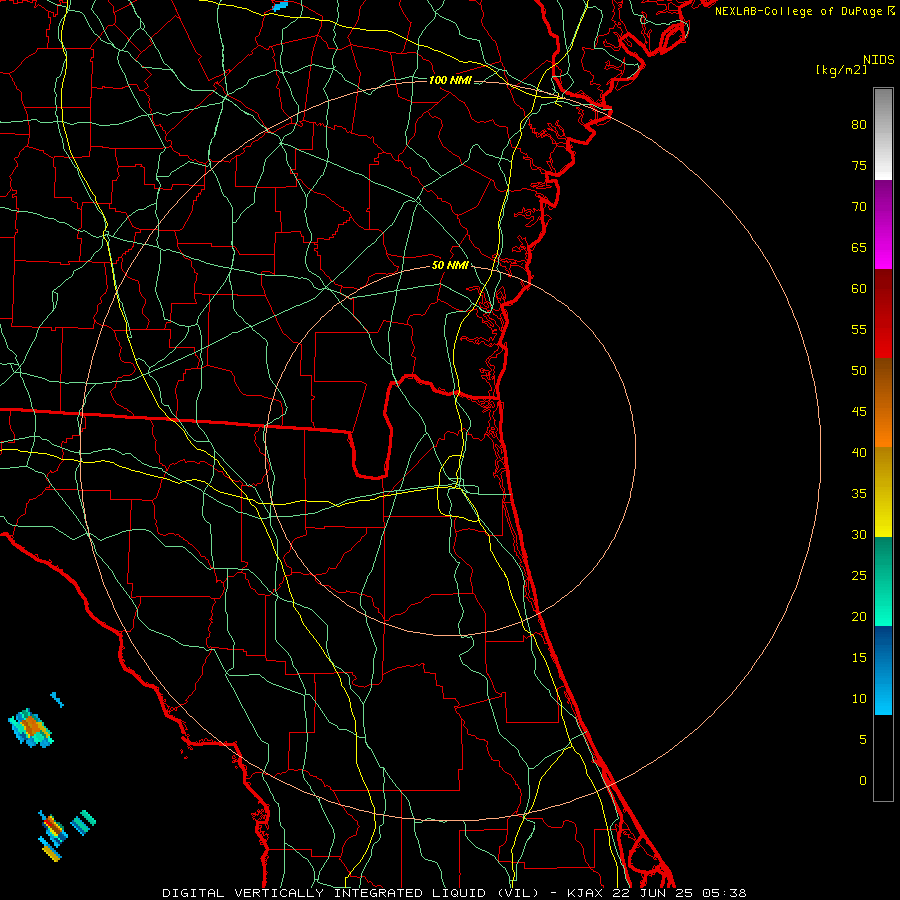Click the 0 value on the scale
This screenshot has height=900, width=900.
[x=863, y=781]
